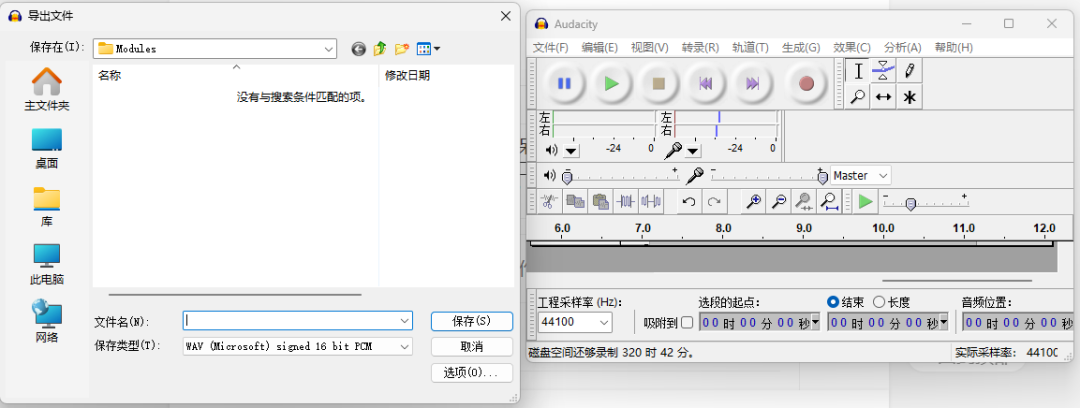Redo the last undone action
The image size is (1080, 408).
point(714,201)
